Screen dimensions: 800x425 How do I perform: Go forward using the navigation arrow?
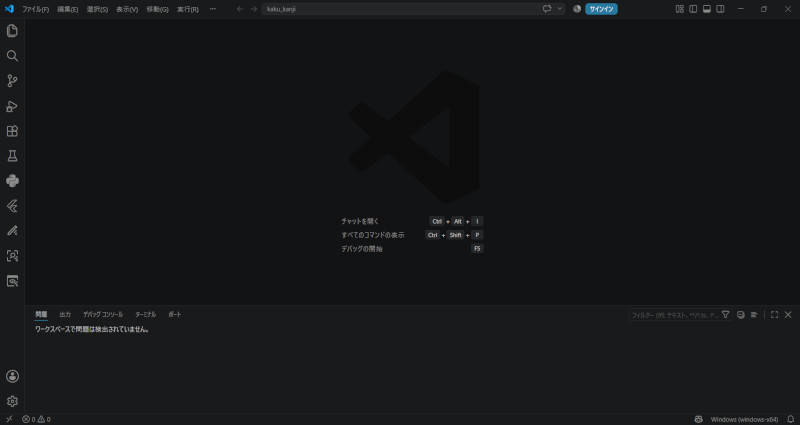point(254,9)
